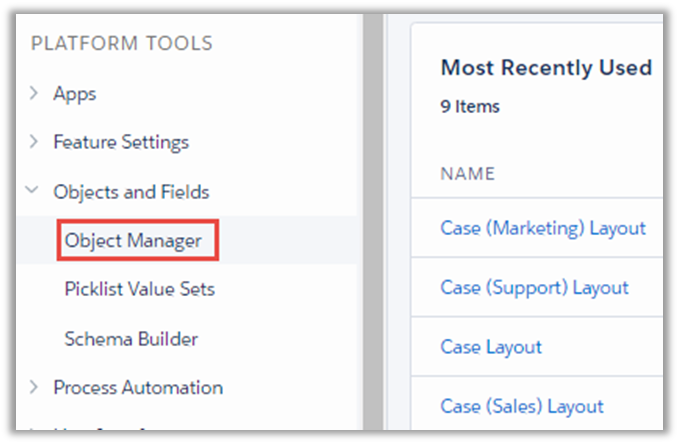
Task: Open Picklist Value Sets
Action: 139,289
